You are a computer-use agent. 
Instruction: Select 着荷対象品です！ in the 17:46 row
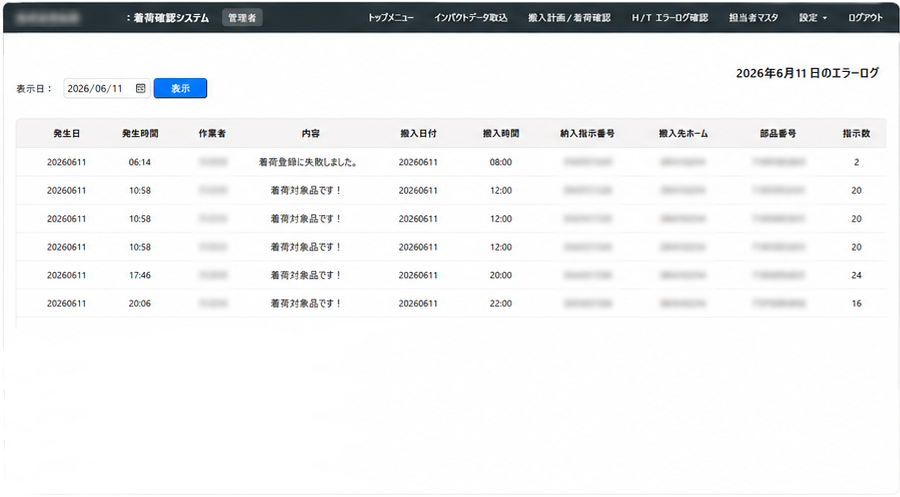306,275
